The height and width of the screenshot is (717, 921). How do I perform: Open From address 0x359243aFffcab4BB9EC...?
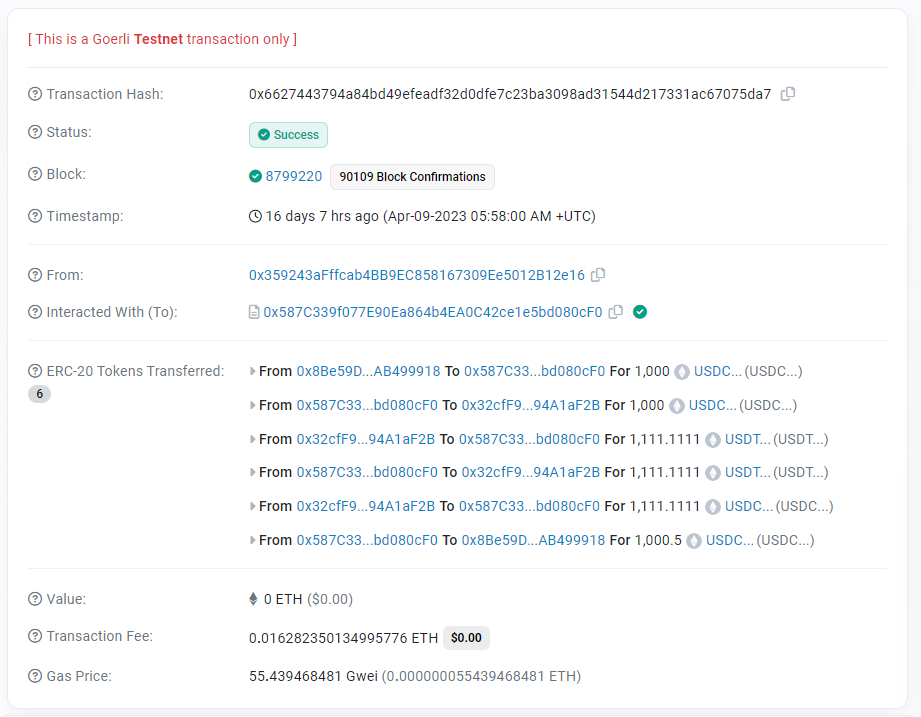[x=417, y=275]
